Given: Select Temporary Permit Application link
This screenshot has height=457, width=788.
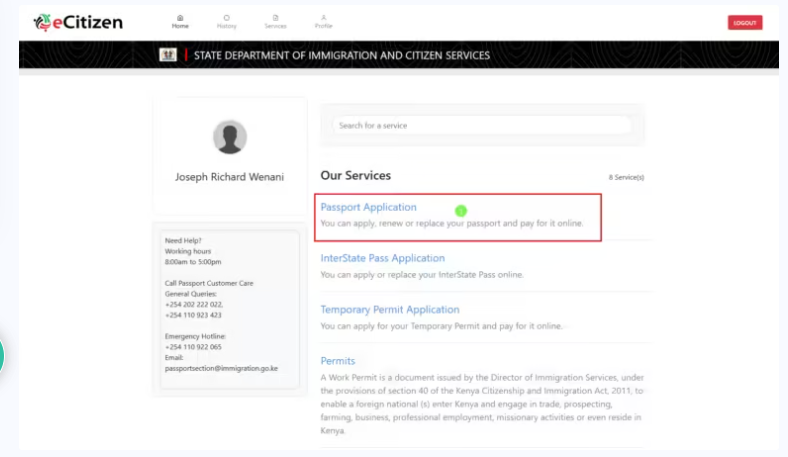Looking at the screenshot, I should tap(389, 310).
